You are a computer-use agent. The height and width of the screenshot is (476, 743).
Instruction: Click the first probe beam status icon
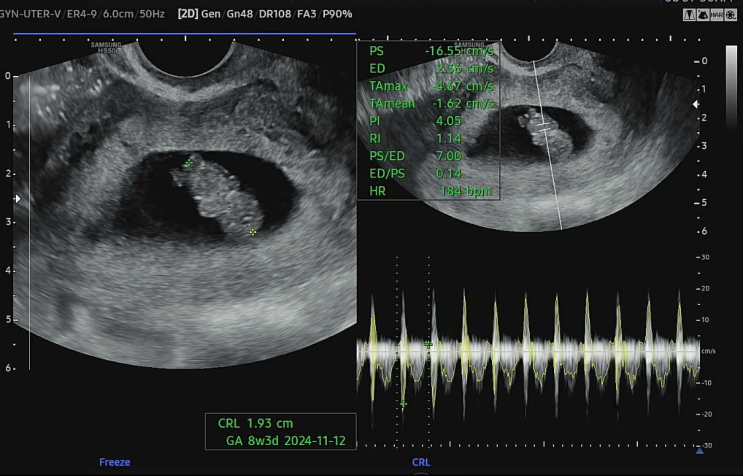pyautogui.click(x=689, y=15)
